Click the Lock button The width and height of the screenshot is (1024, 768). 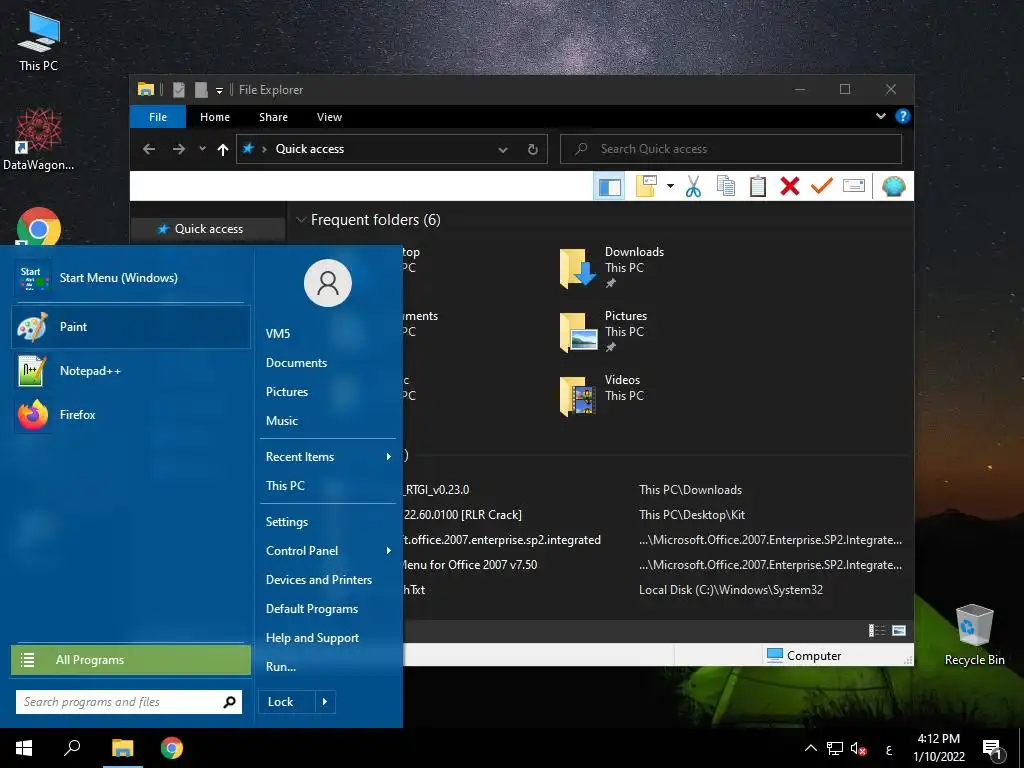click(287, 702)
